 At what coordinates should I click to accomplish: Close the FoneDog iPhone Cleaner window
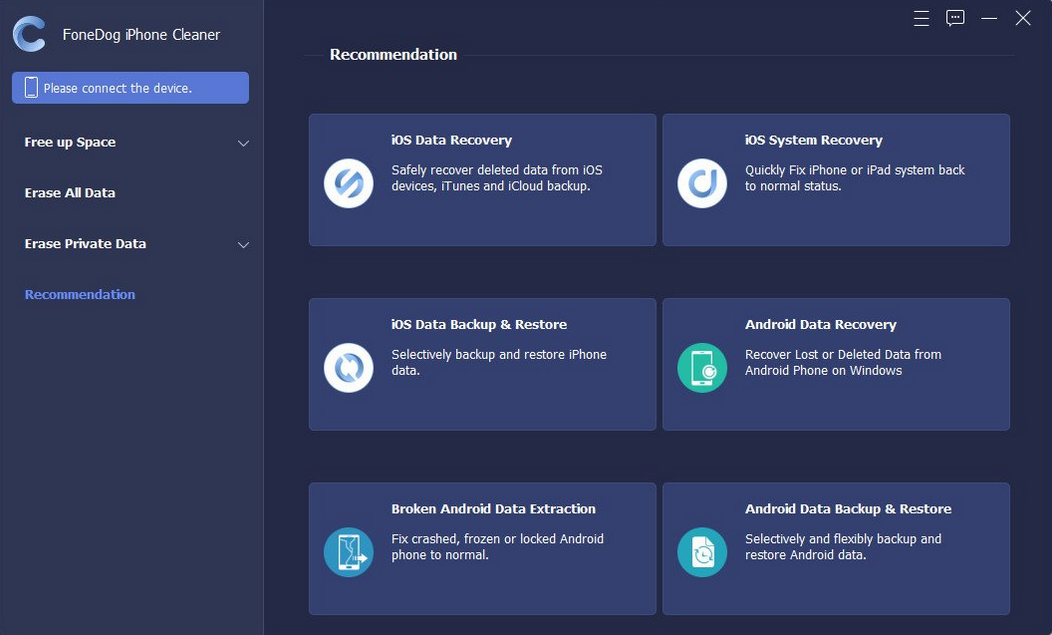1022,18
